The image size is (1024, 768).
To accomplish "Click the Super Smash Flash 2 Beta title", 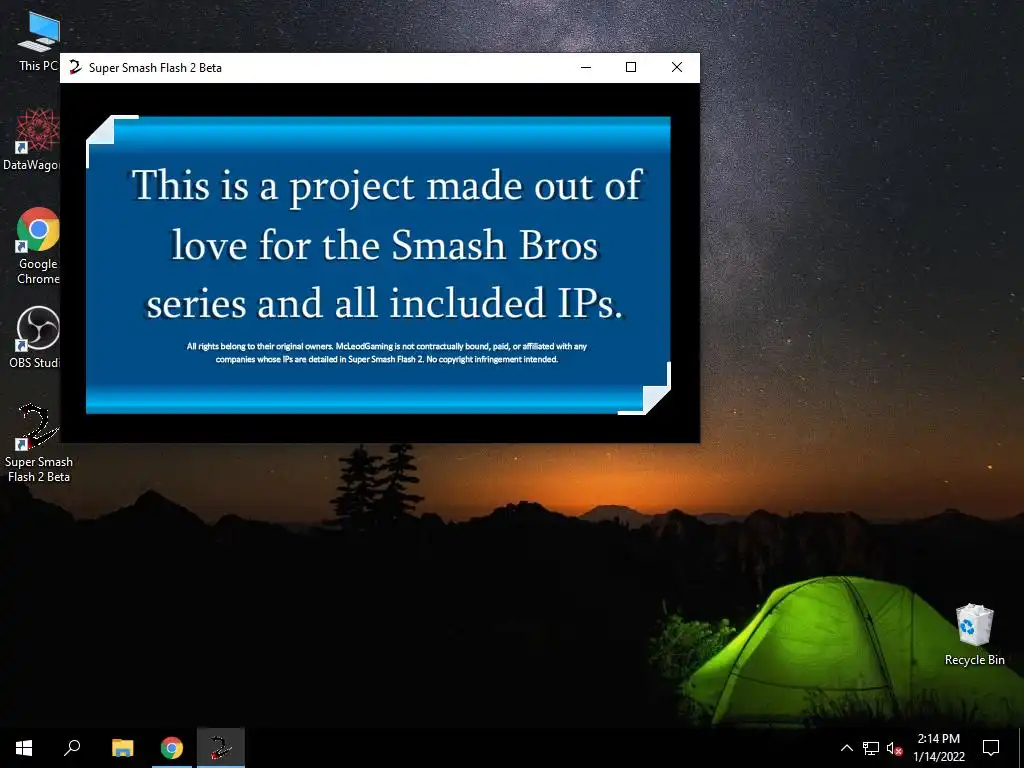I will 155,68.
